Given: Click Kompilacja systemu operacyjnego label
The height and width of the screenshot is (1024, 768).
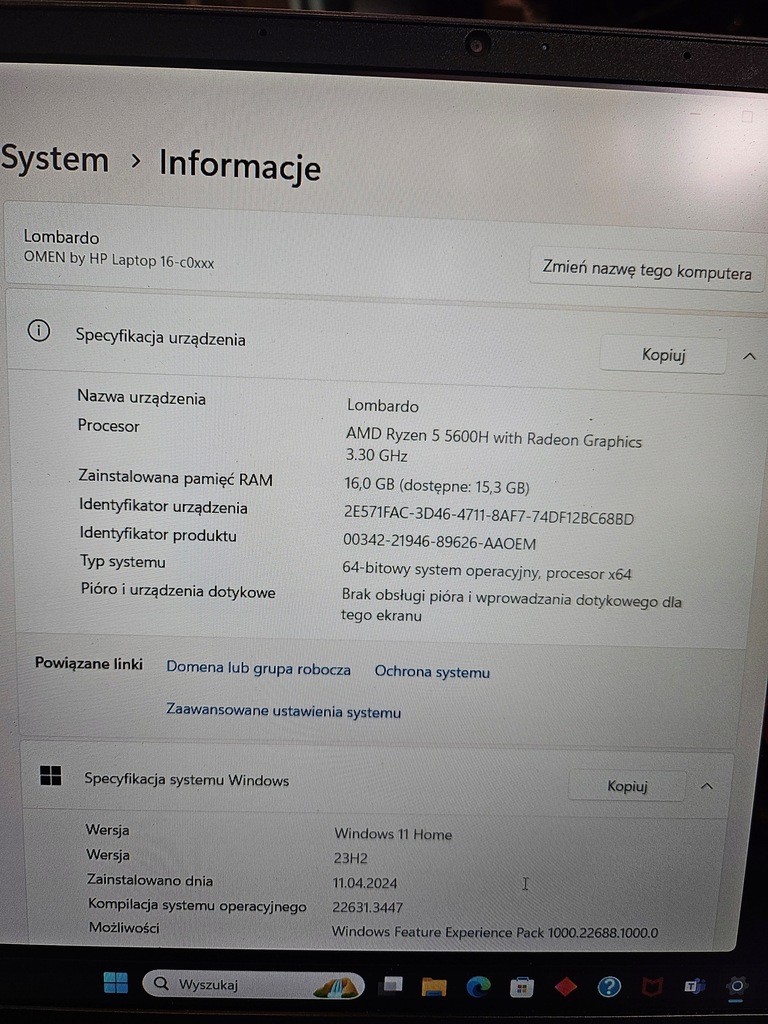Looking at the screenshot, I should pyautogui.click(x=197, y=905).
